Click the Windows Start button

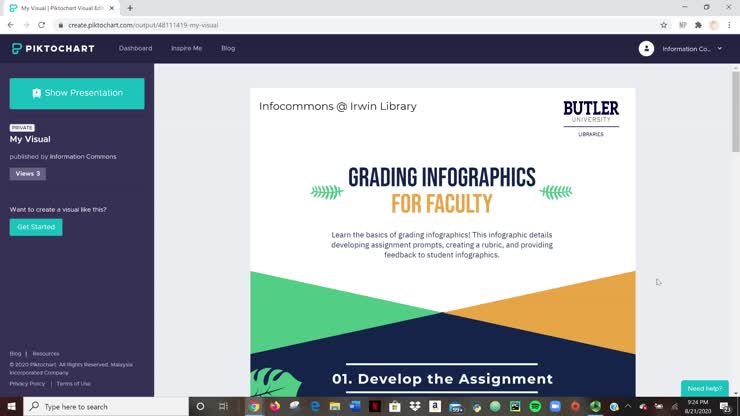pos(11,407)
